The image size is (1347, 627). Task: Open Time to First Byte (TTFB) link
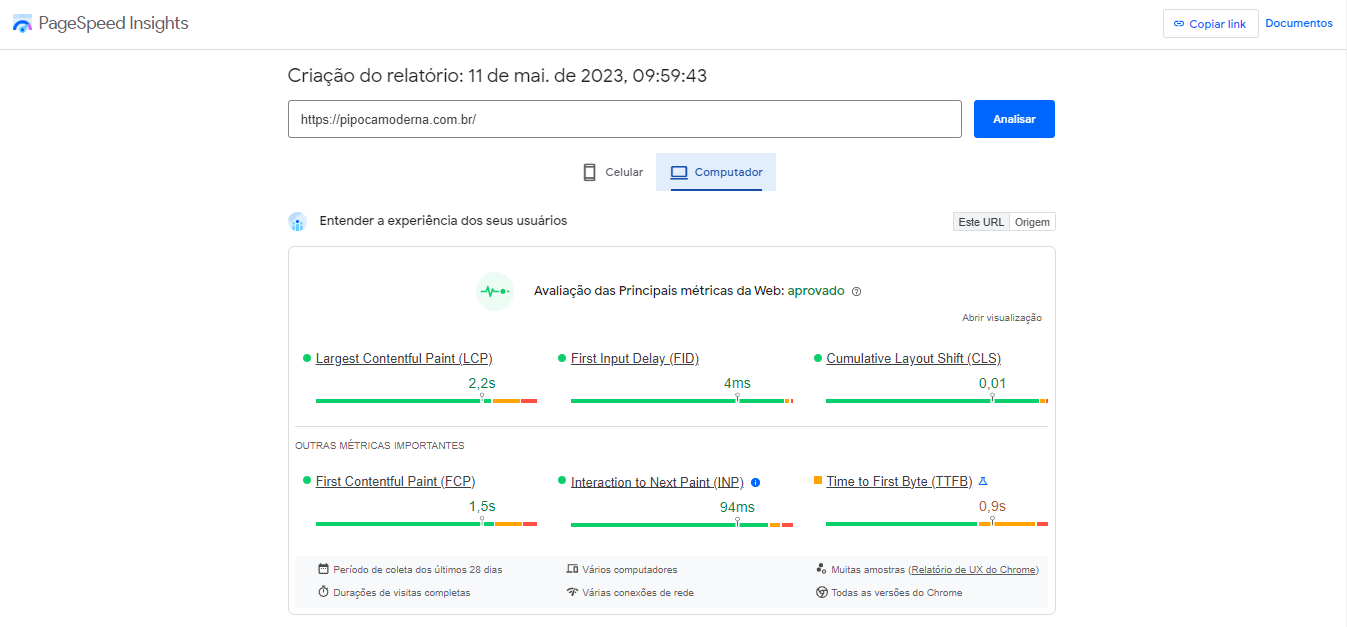point(899,481)
